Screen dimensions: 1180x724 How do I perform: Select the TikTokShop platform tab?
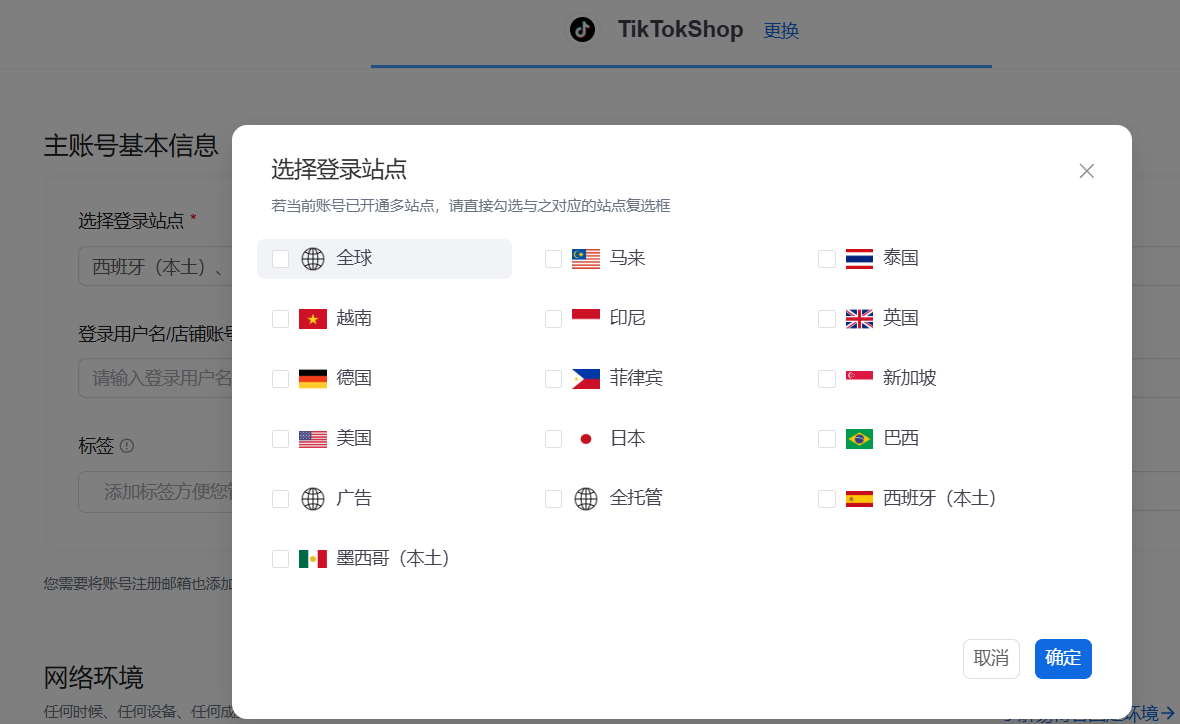[x=681, y=33]
